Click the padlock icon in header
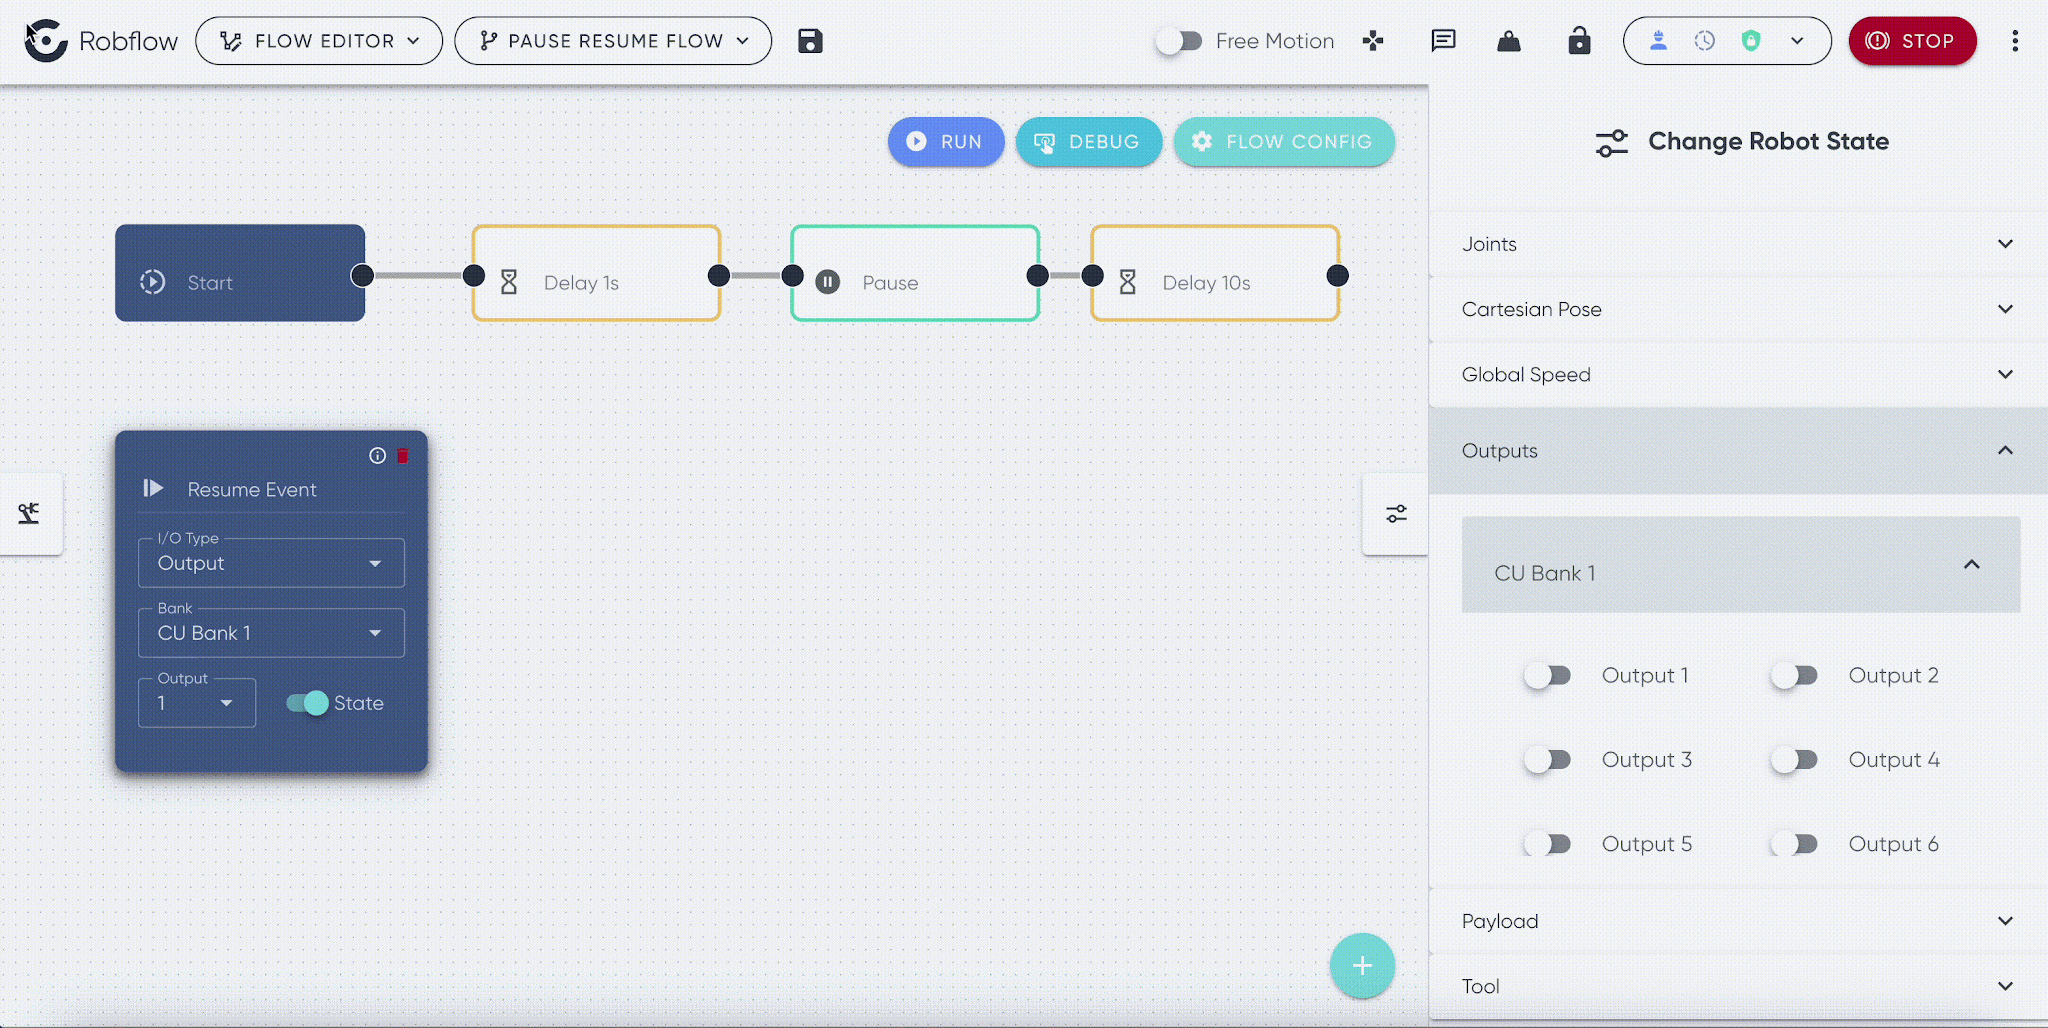This screenshot has height=1028, width=2048. point(1579,41)
